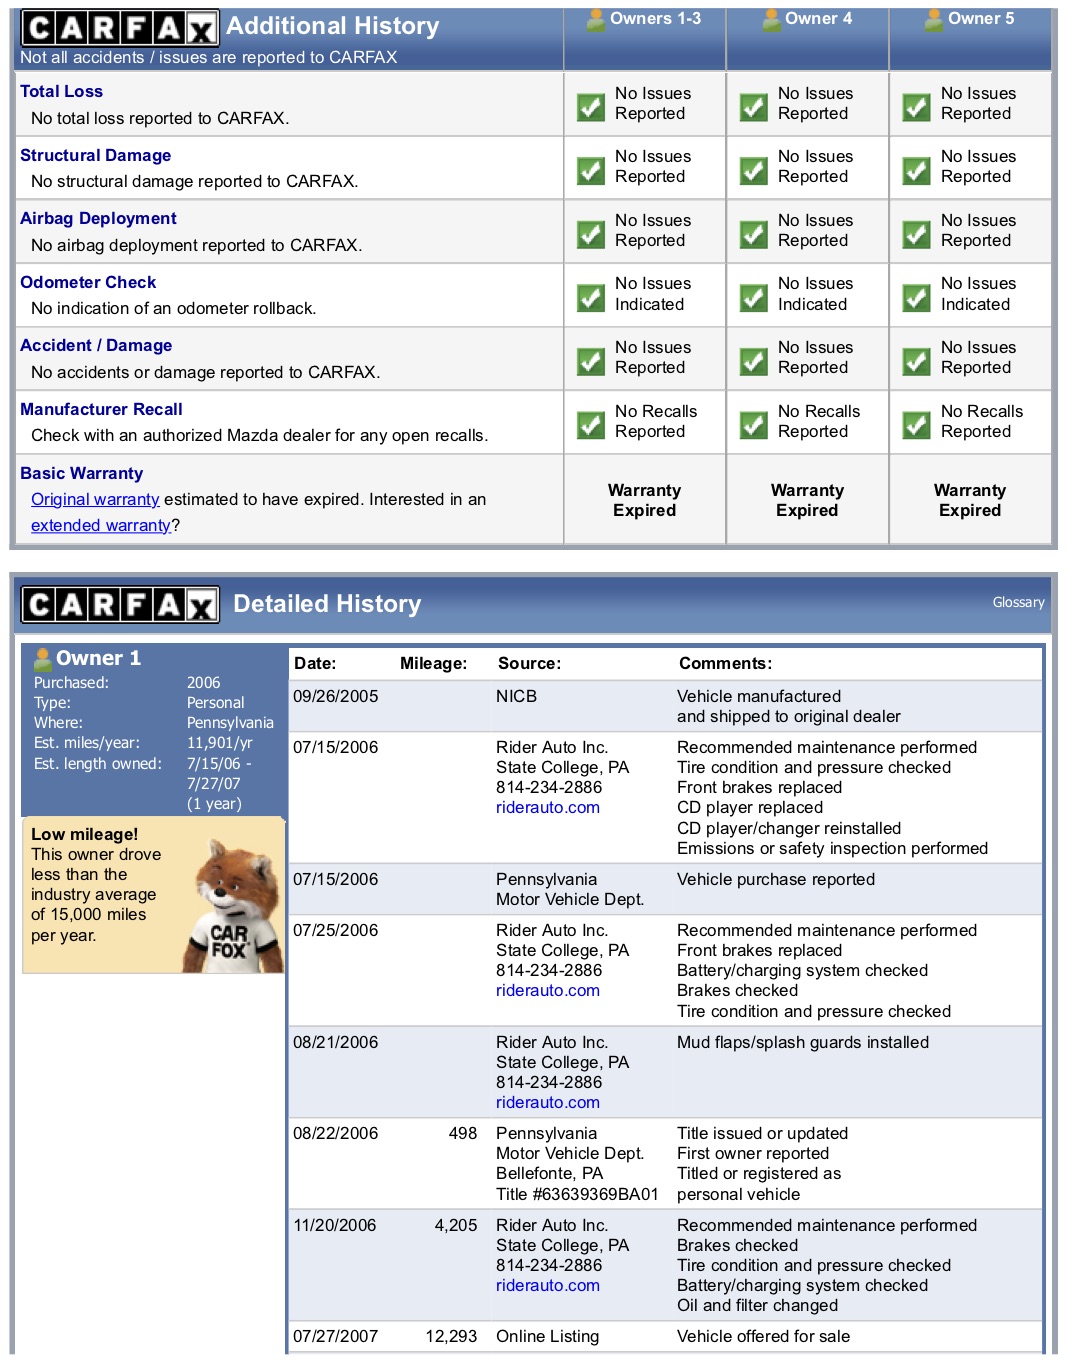Viewport: 1069px width, 1364px height.
Task: Click Structural Damage checkmark for Owners 1-3
Action: click(591, 170)
